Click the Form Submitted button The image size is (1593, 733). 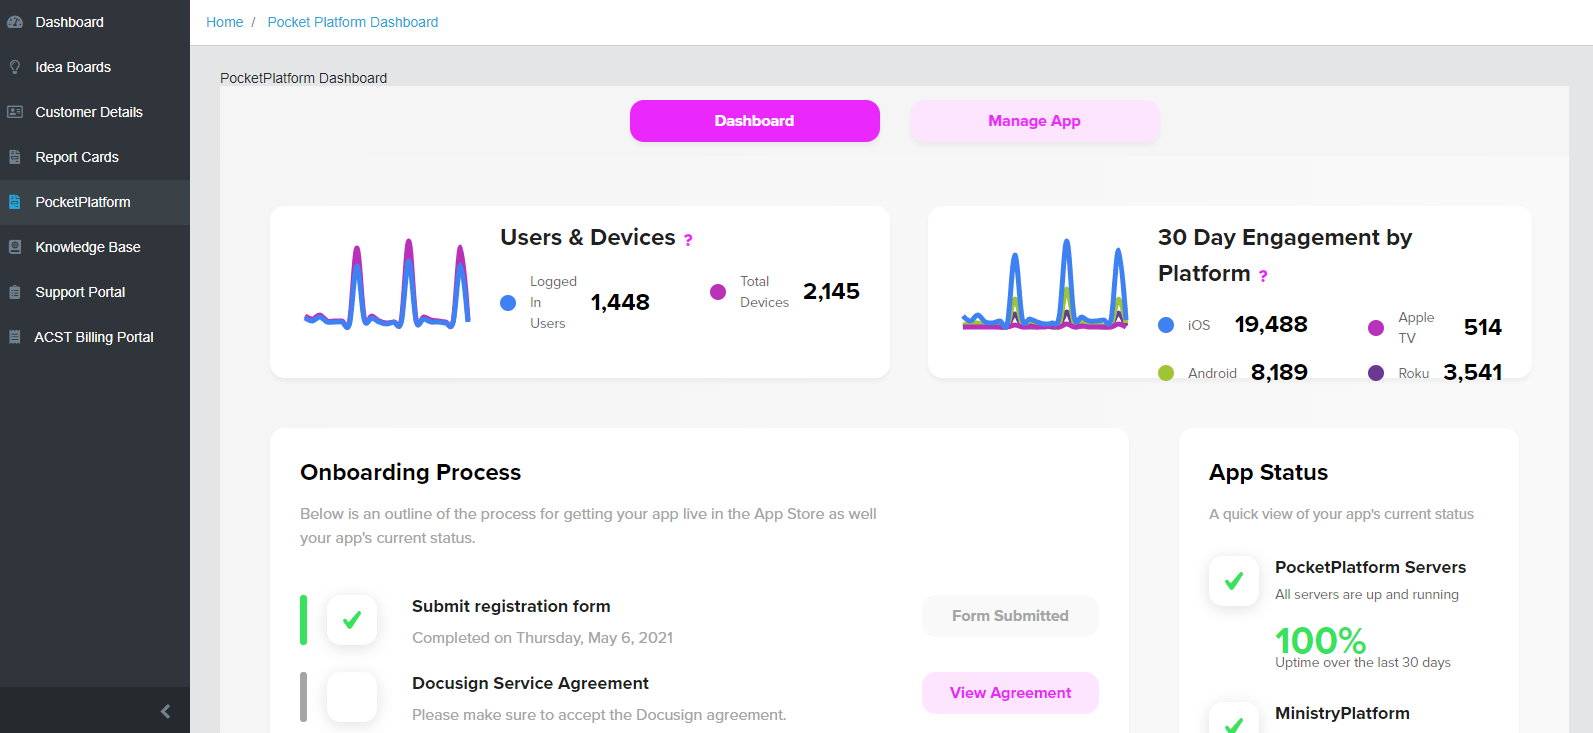click(1010, 616)
